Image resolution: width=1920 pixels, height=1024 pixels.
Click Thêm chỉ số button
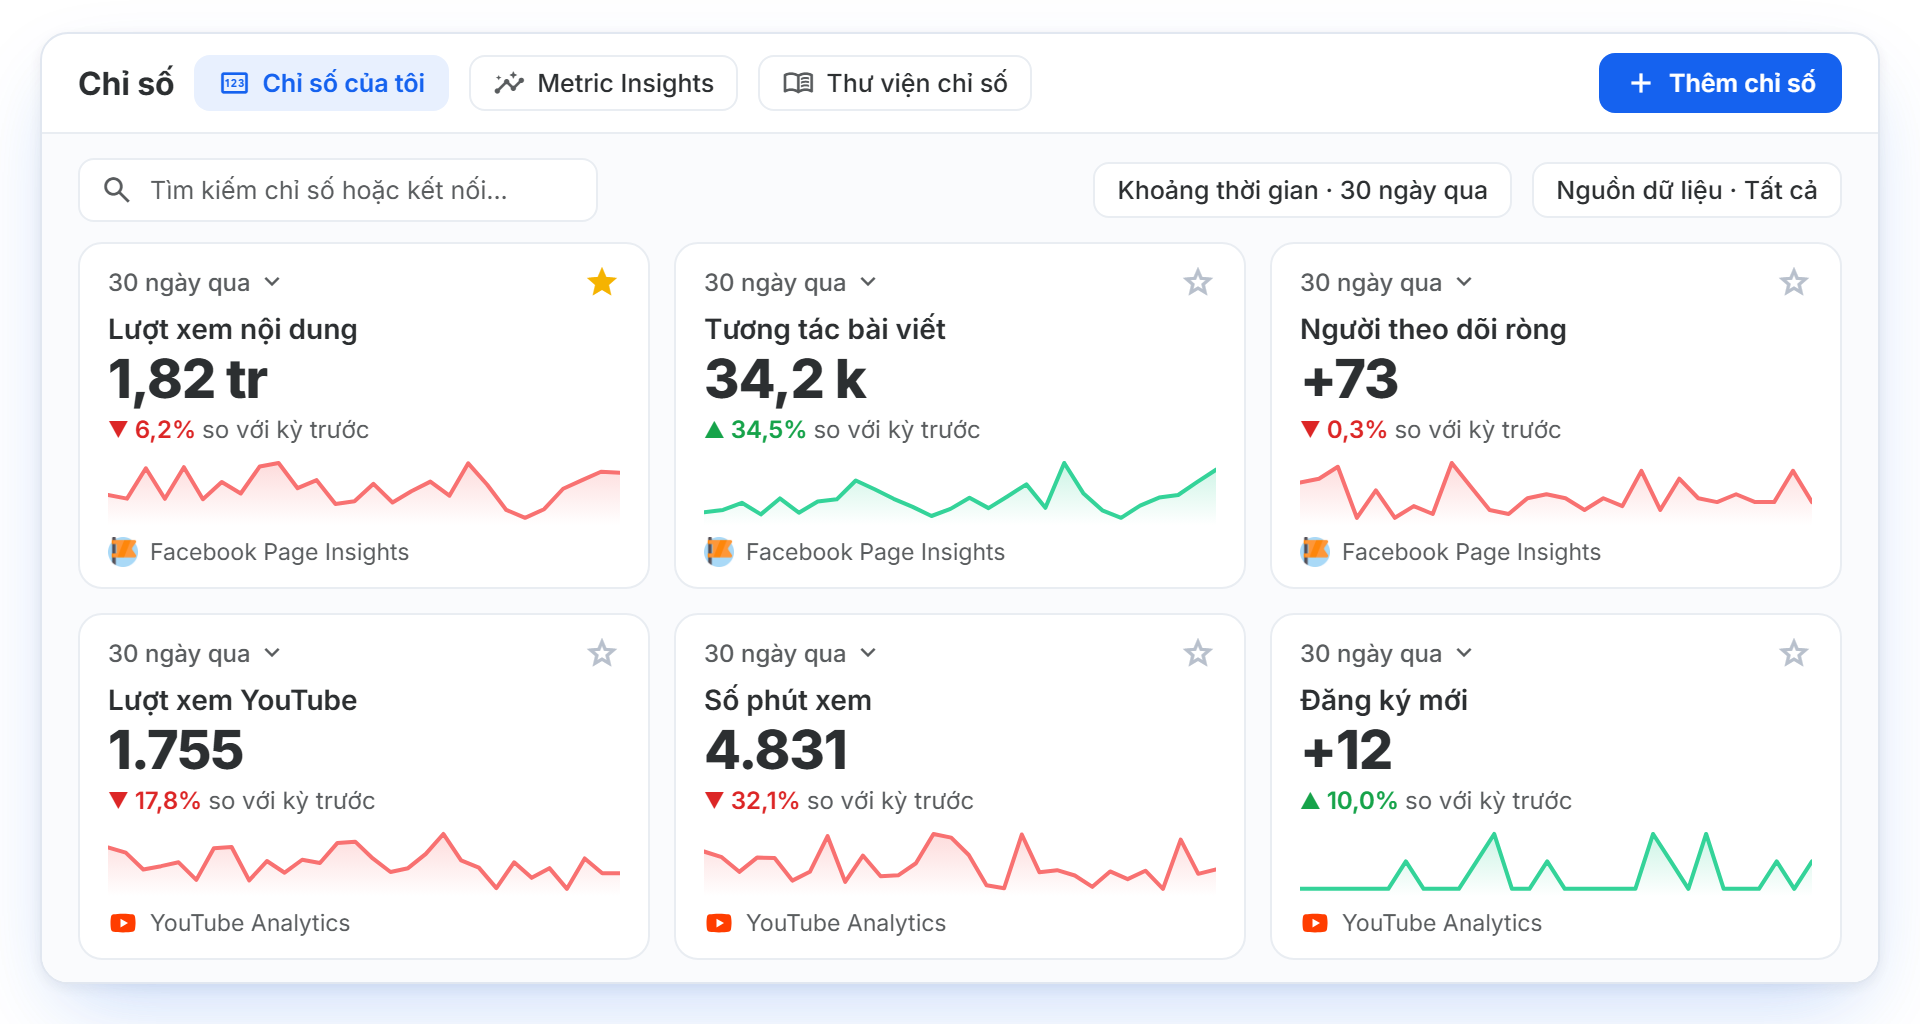[x=1720, y=83]
